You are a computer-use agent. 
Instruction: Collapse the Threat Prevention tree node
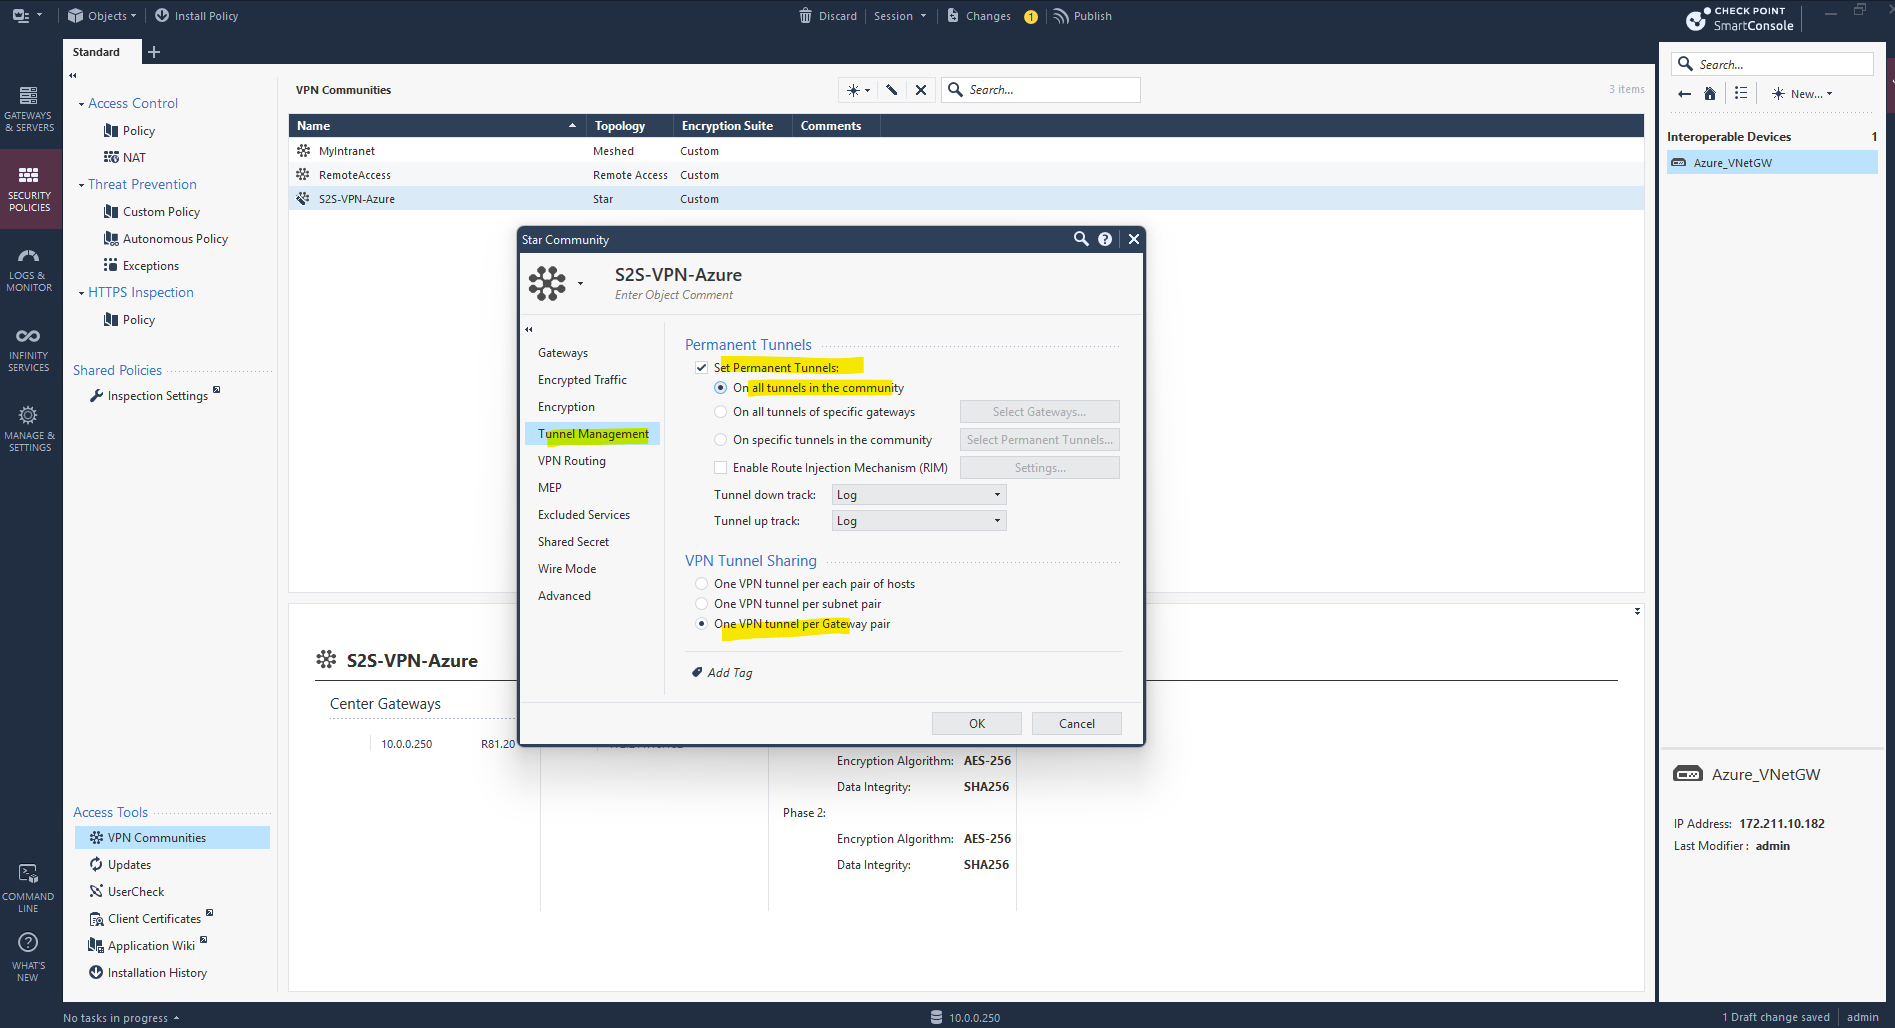[x=81, y=185]
